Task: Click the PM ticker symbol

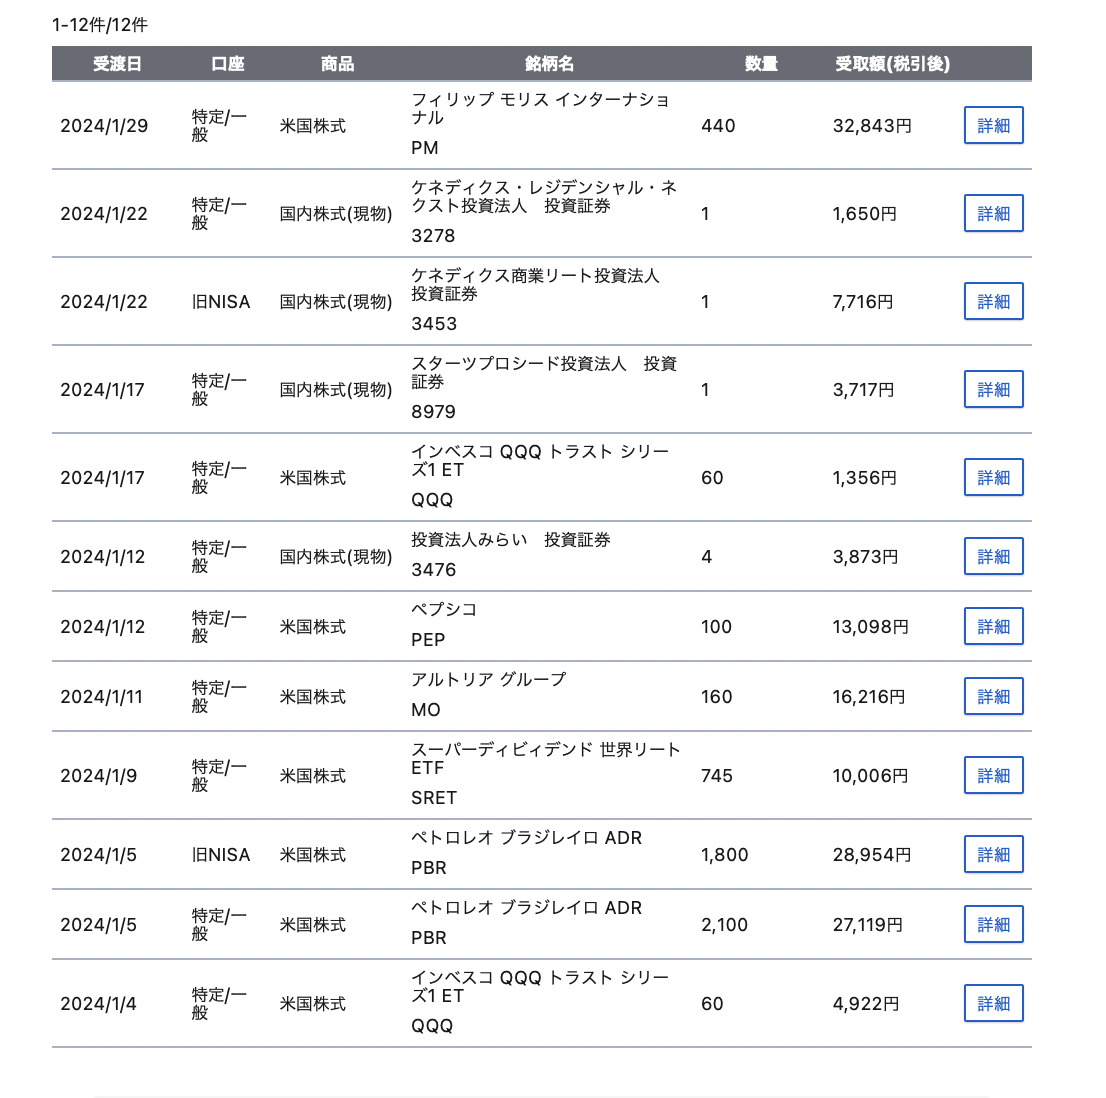Action: tap(425, 148)
